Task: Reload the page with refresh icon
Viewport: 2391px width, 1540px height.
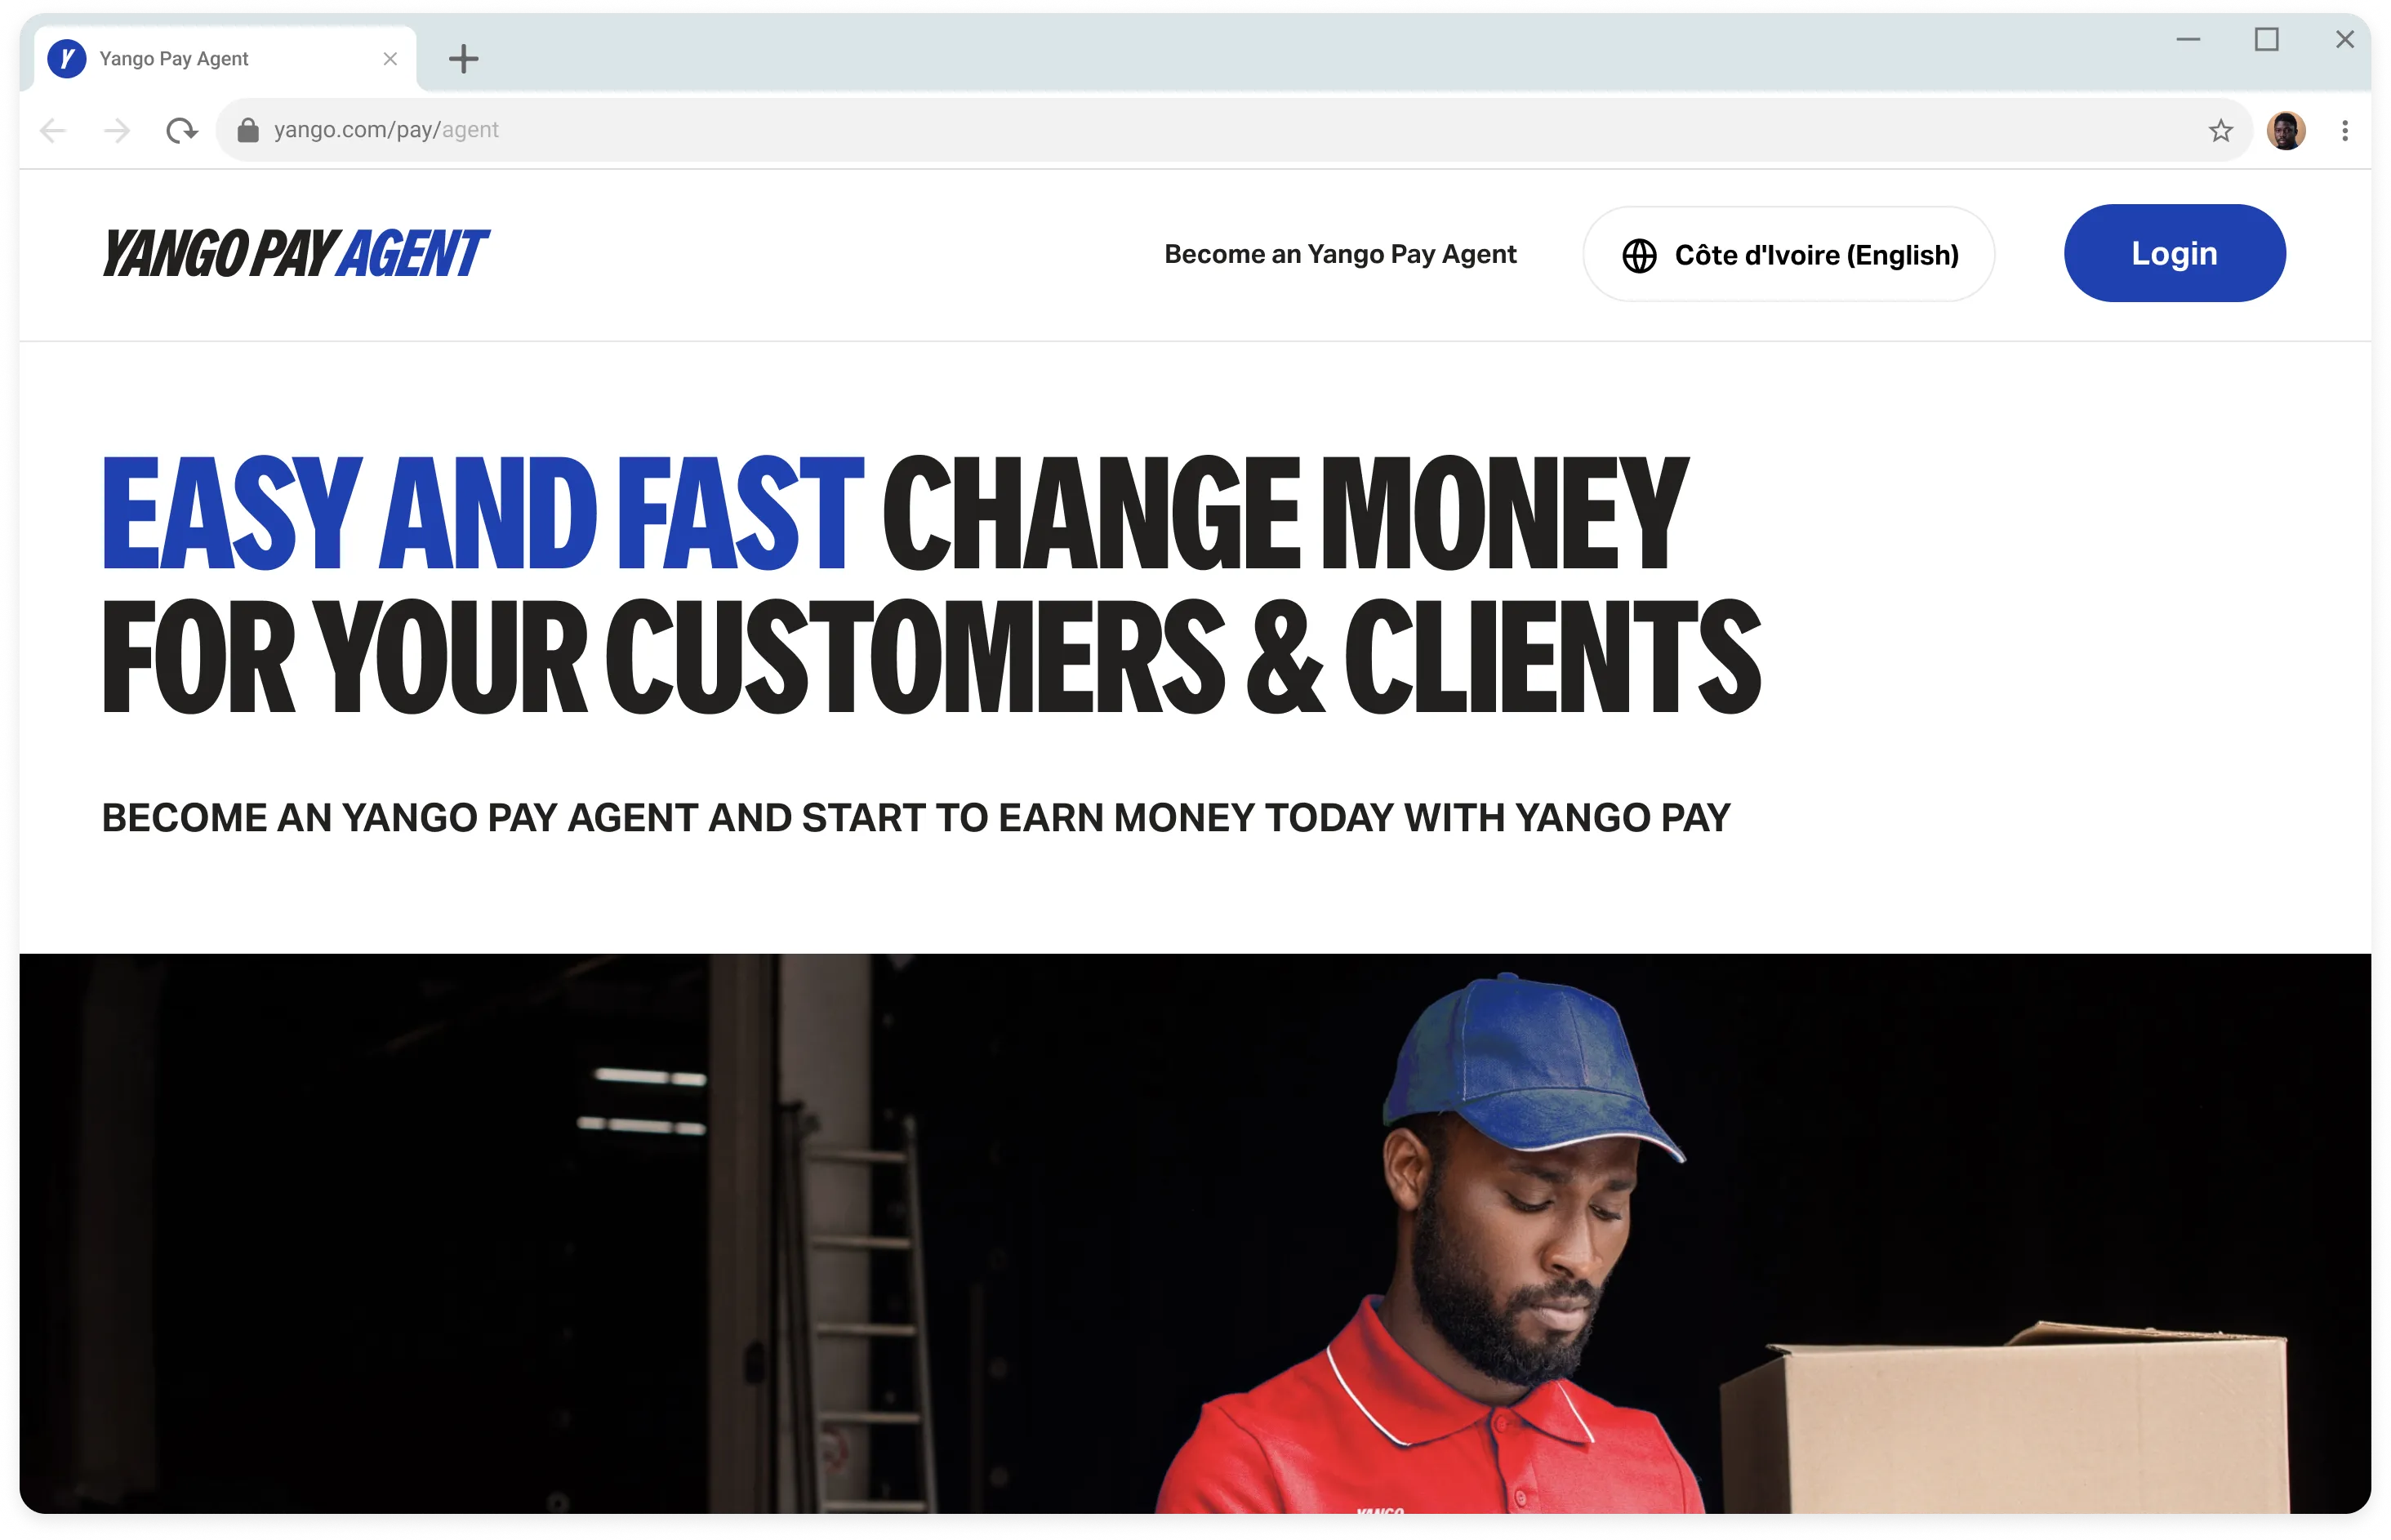Action: 181,130
